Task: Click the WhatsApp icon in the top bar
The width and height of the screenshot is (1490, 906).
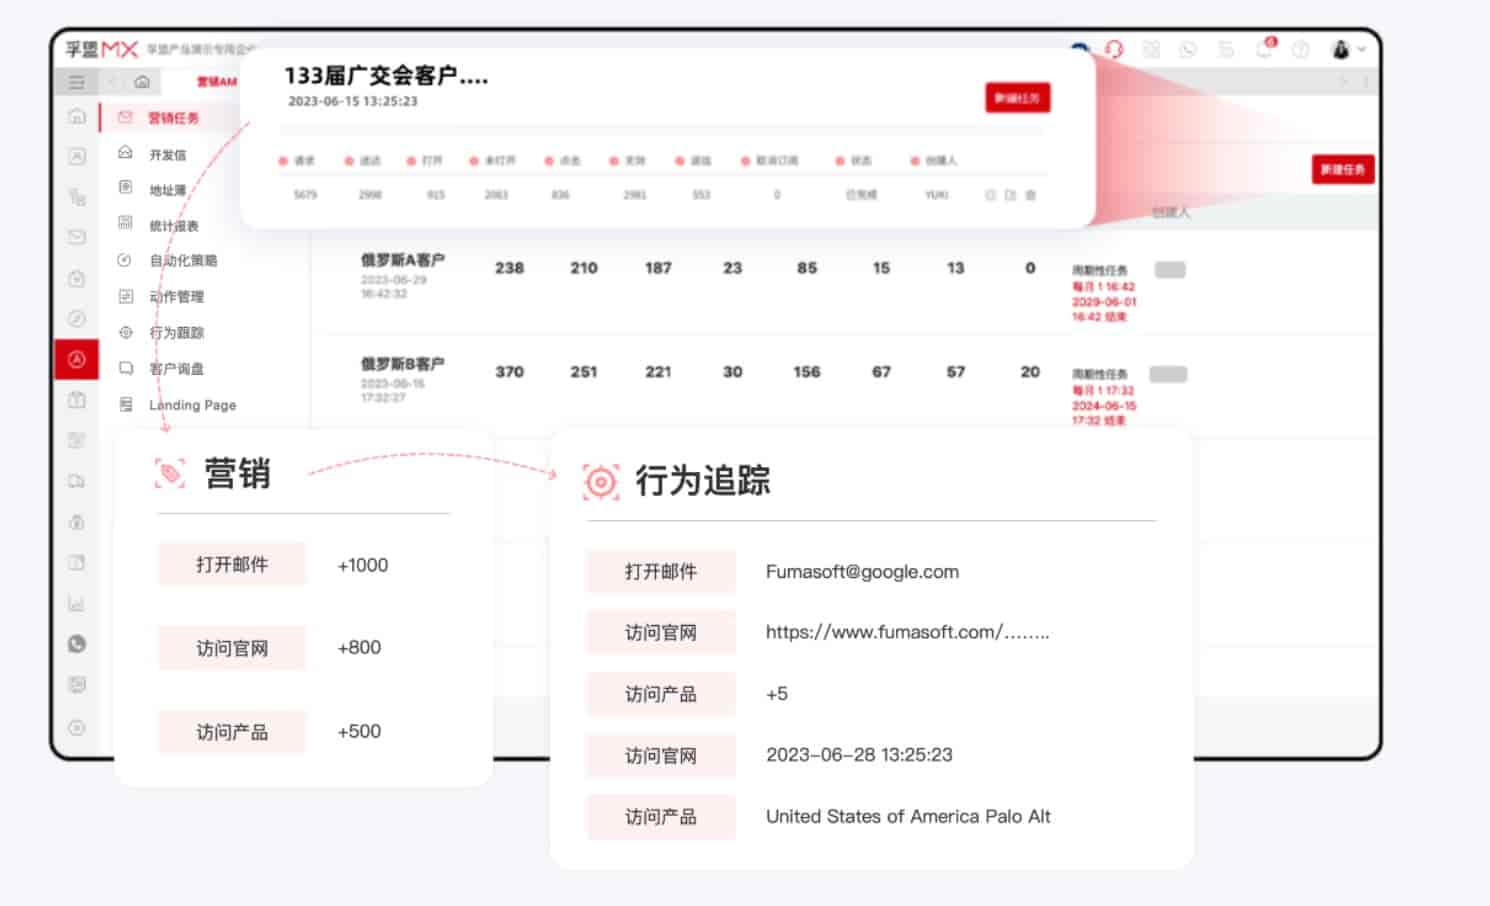Action: [x=1188, y=49]
